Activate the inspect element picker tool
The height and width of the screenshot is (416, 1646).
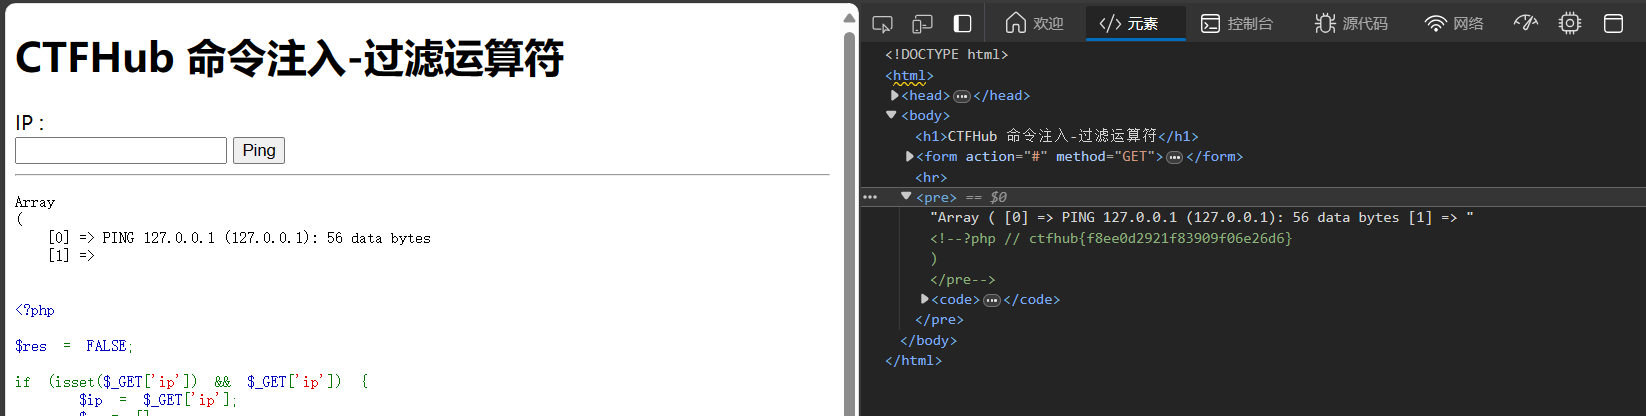882,23
